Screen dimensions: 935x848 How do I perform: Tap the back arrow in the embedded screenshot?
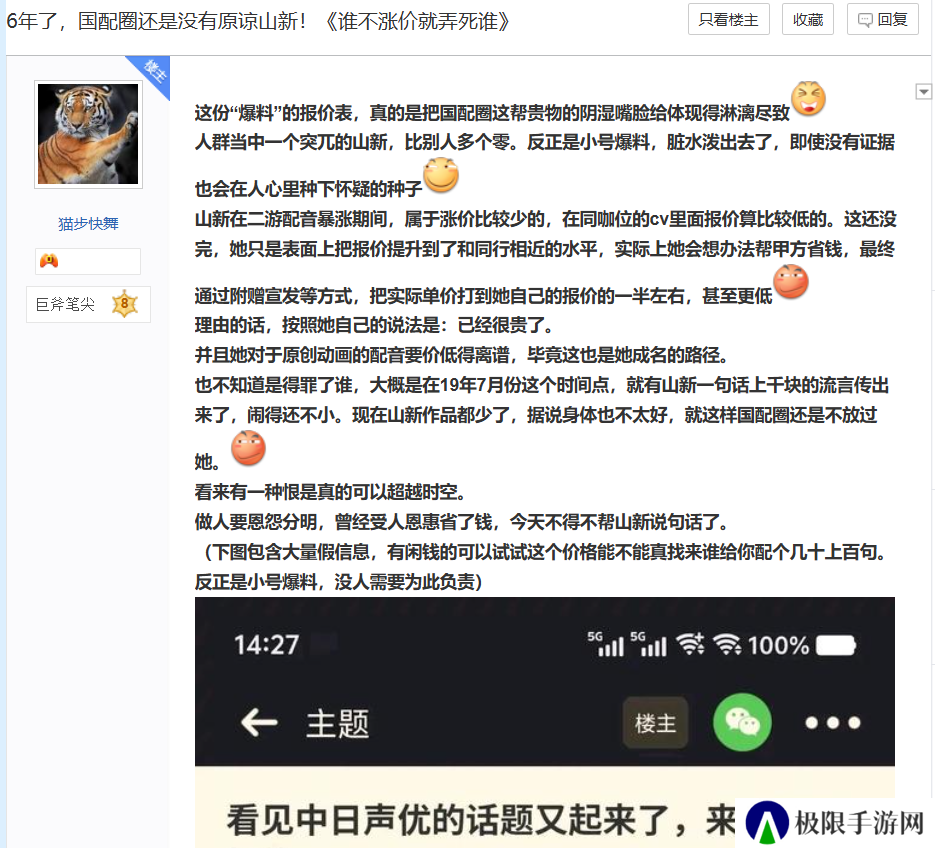click(x=259, y=723)
